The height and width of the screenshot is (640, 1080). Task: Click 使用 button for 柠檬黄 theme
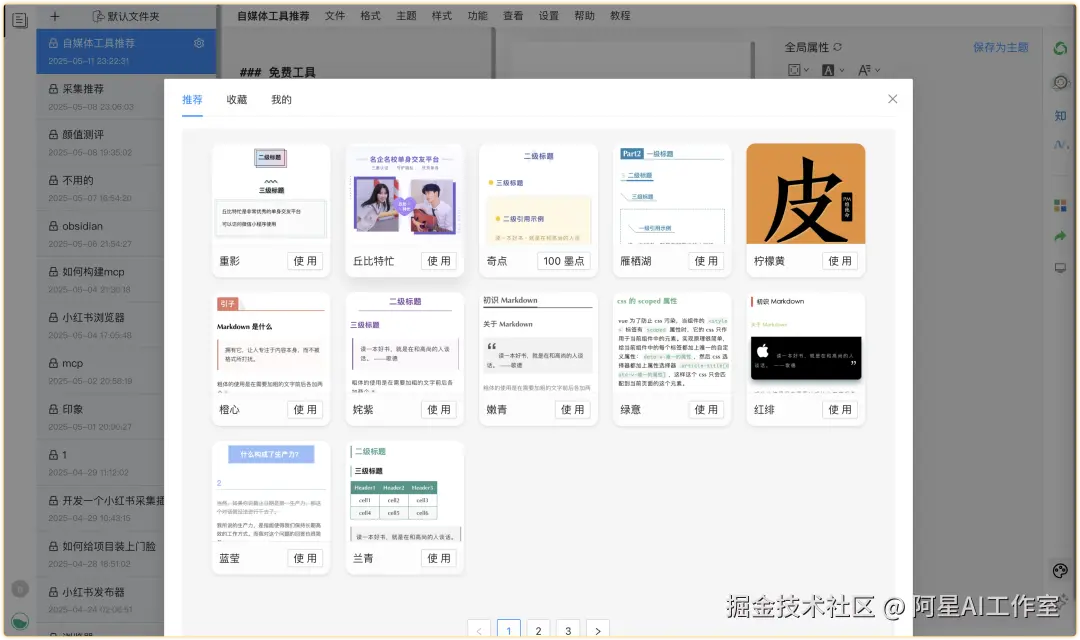(x=840, y=260)
